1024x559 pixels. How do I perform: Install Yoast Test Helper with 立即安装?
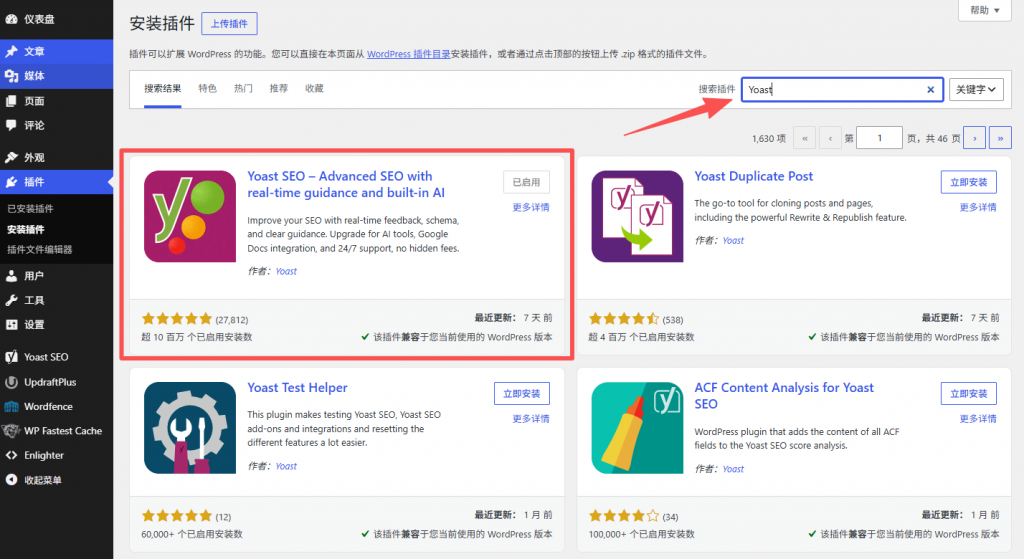522,394
